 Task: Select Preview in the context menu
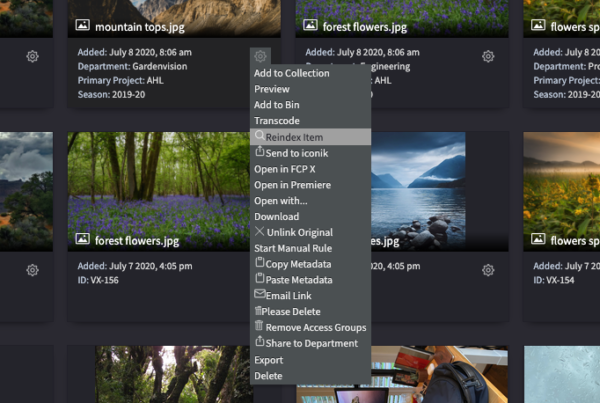[272, 89]
